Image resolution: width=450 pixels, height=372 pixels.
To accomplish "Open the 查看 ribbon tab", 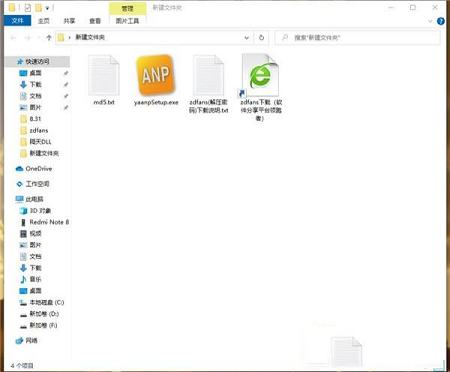I will coord(95,21).
